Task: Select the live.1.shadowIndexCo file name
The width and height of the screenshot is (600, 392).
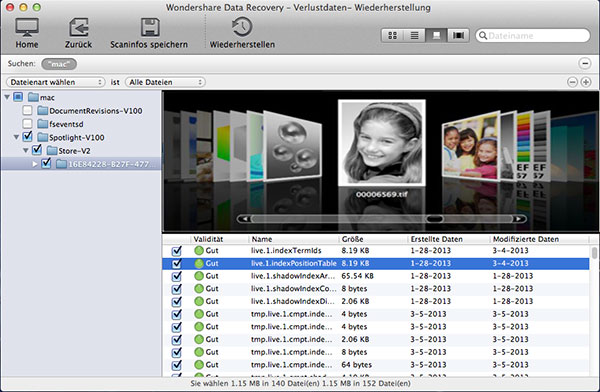Action: point(294,289)
